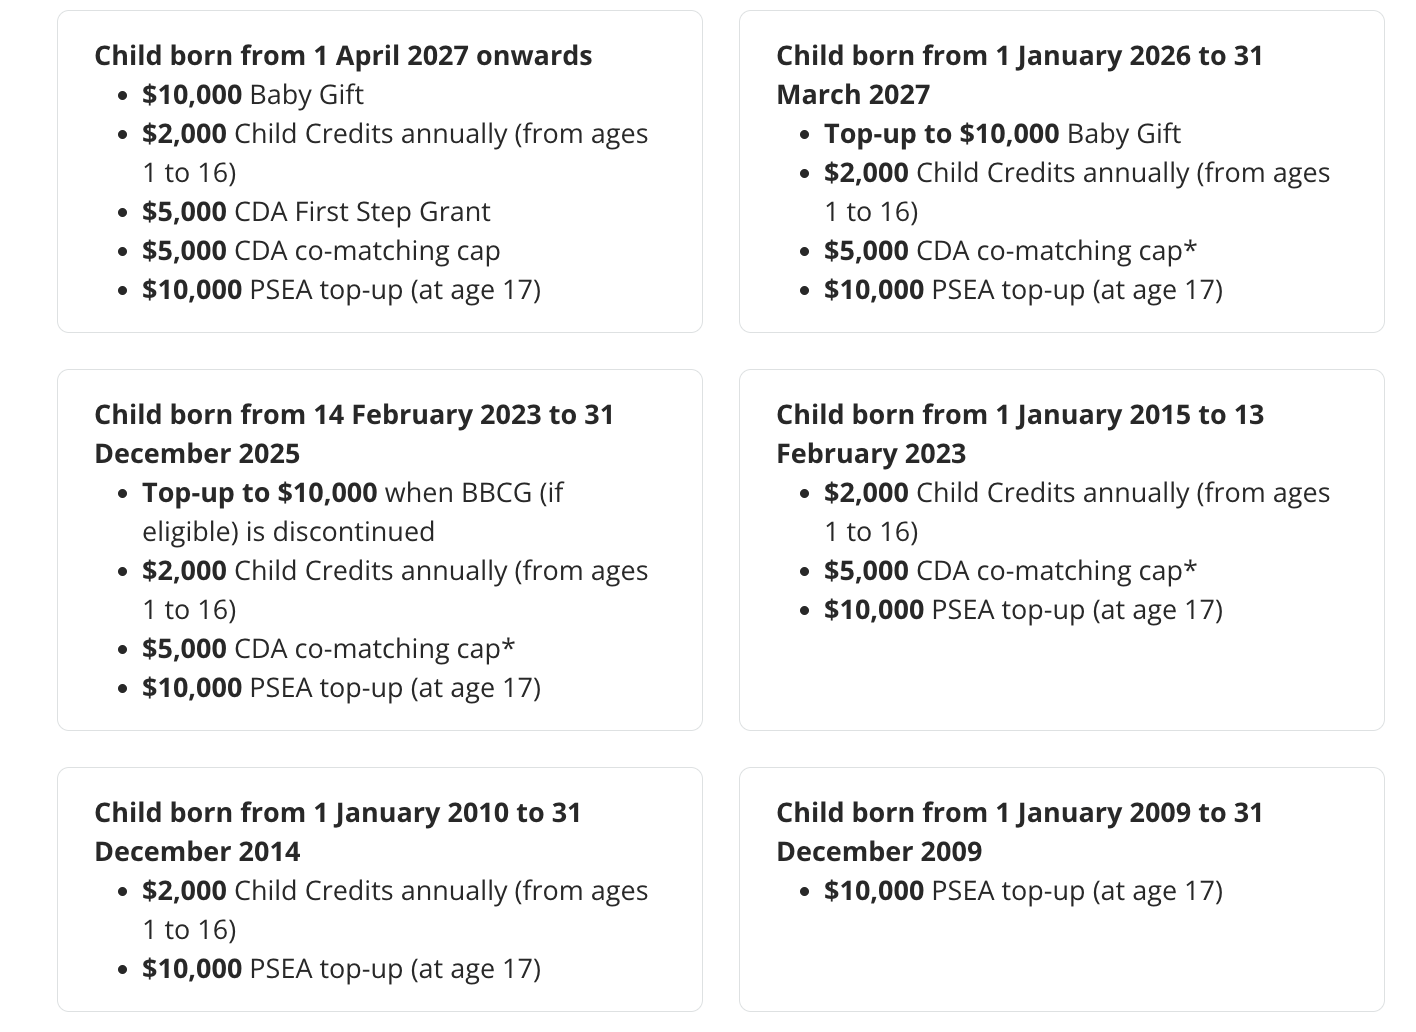Click 'Child born from 1 January 2015' heading
Screen dimensions: 1416x1032
pos(1020,434)
